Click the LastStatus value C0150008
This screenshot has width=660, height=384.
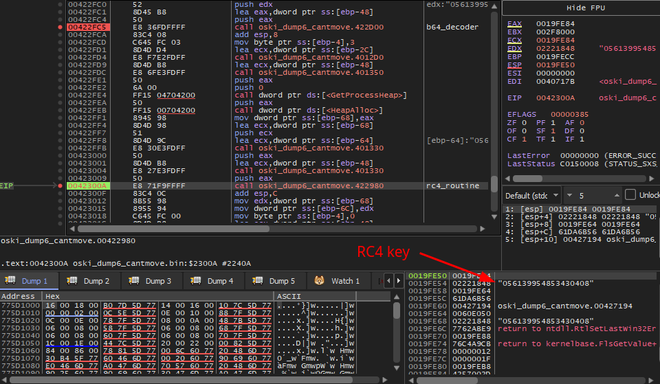[x=579, y=164]
